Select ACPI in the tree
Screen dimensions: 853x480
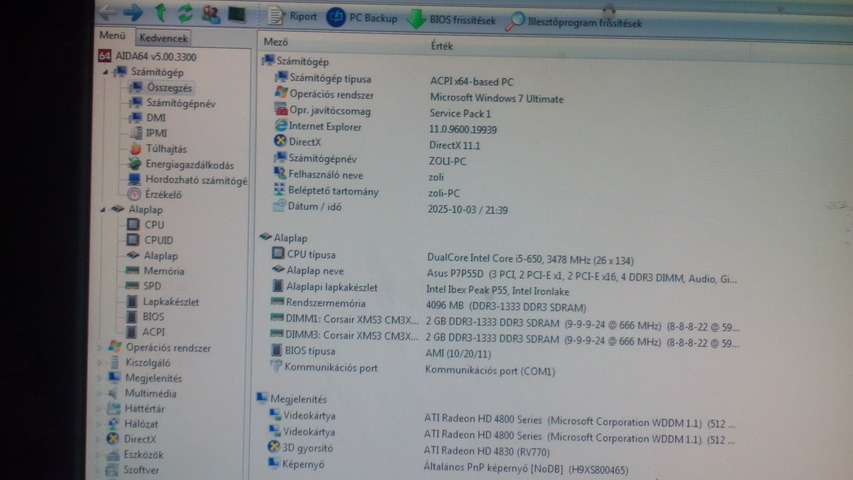153,331
